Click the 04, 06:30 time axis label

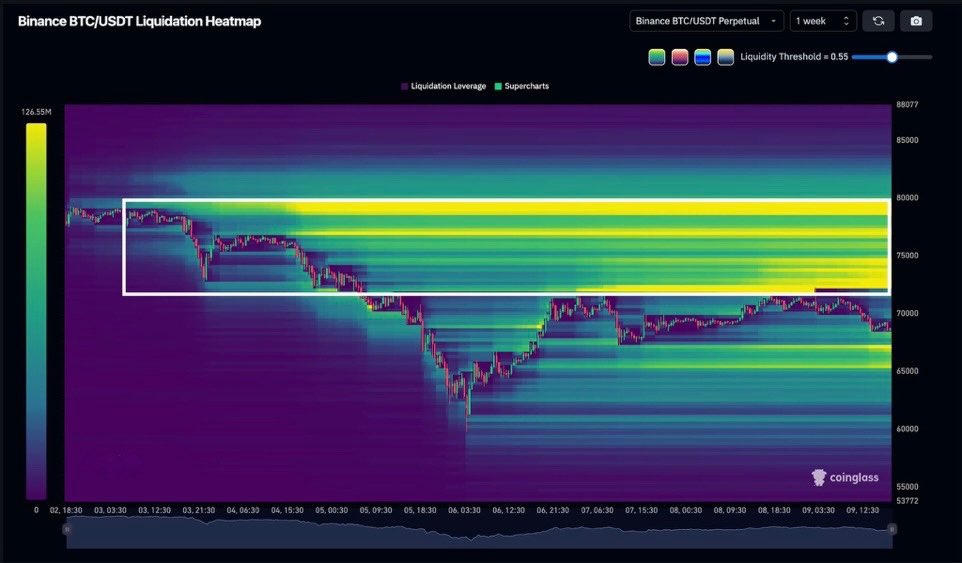click(243, 510)
